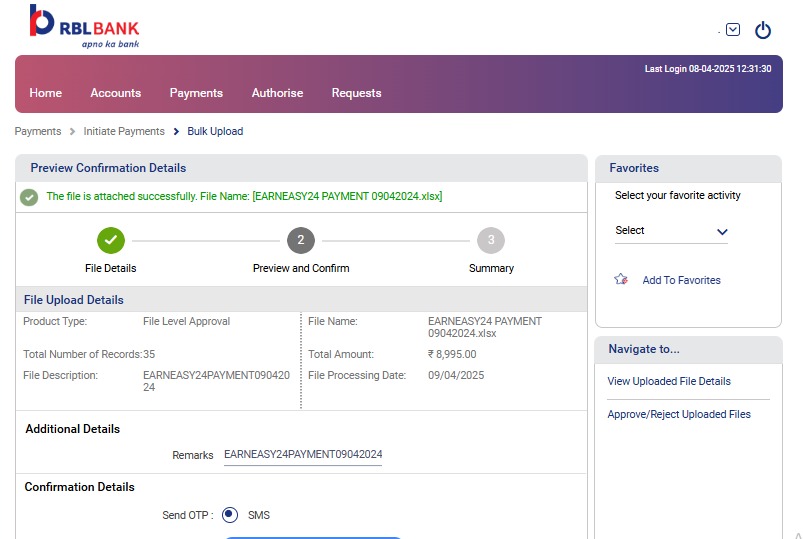Click the Bulk Upload breadcrumb link

[215, 131]
